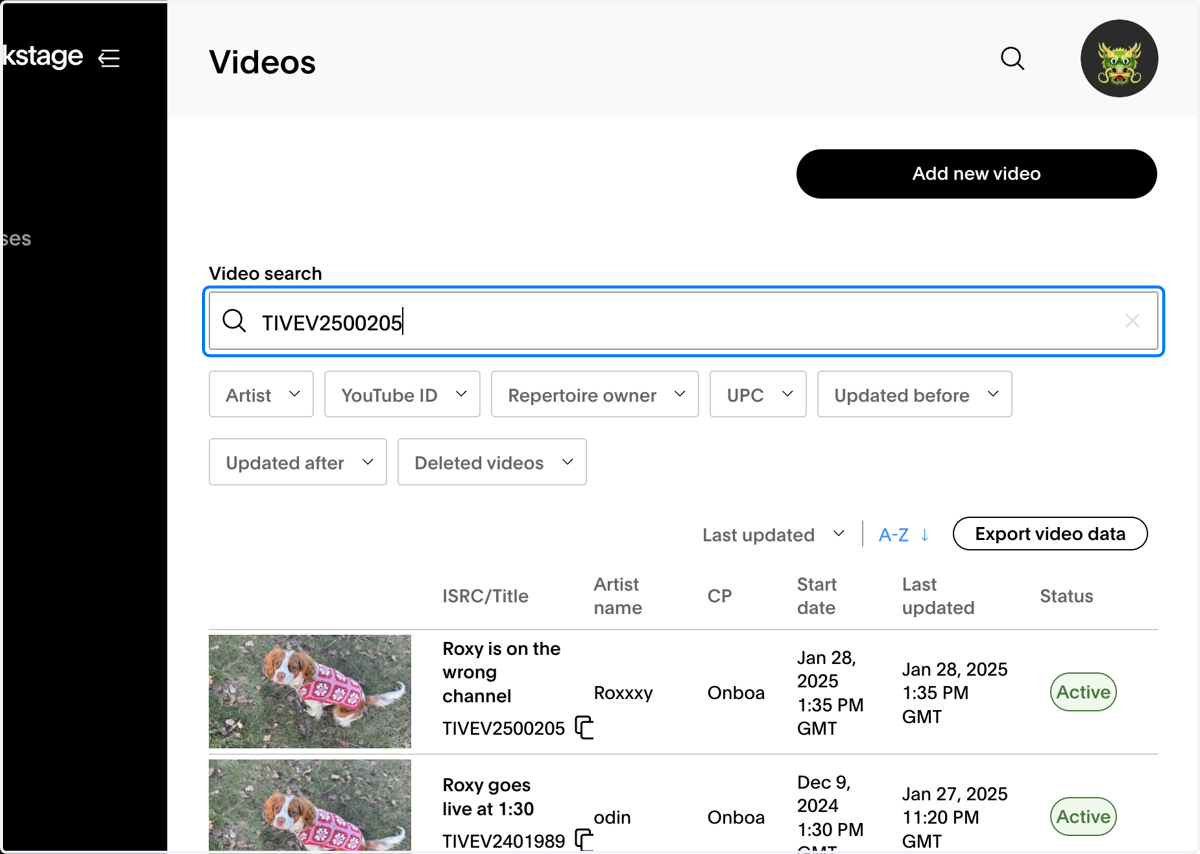Screen dimensions: 1200x854
Task: Click title Roxy is on the wrong channel
Action: [501, 672]
